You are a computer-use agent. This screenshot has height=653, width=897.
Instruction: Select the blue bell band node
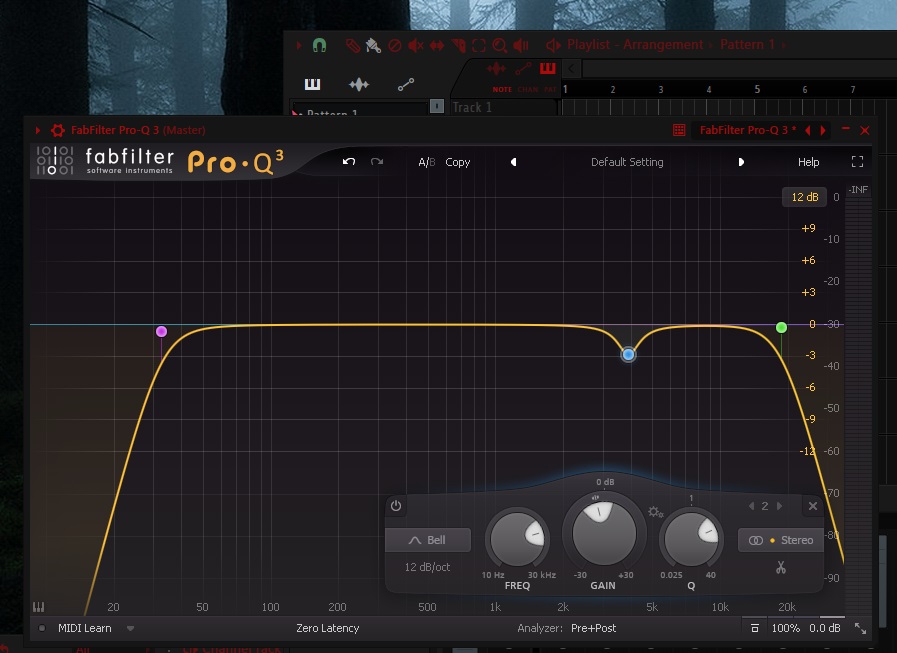coord(628,355)
